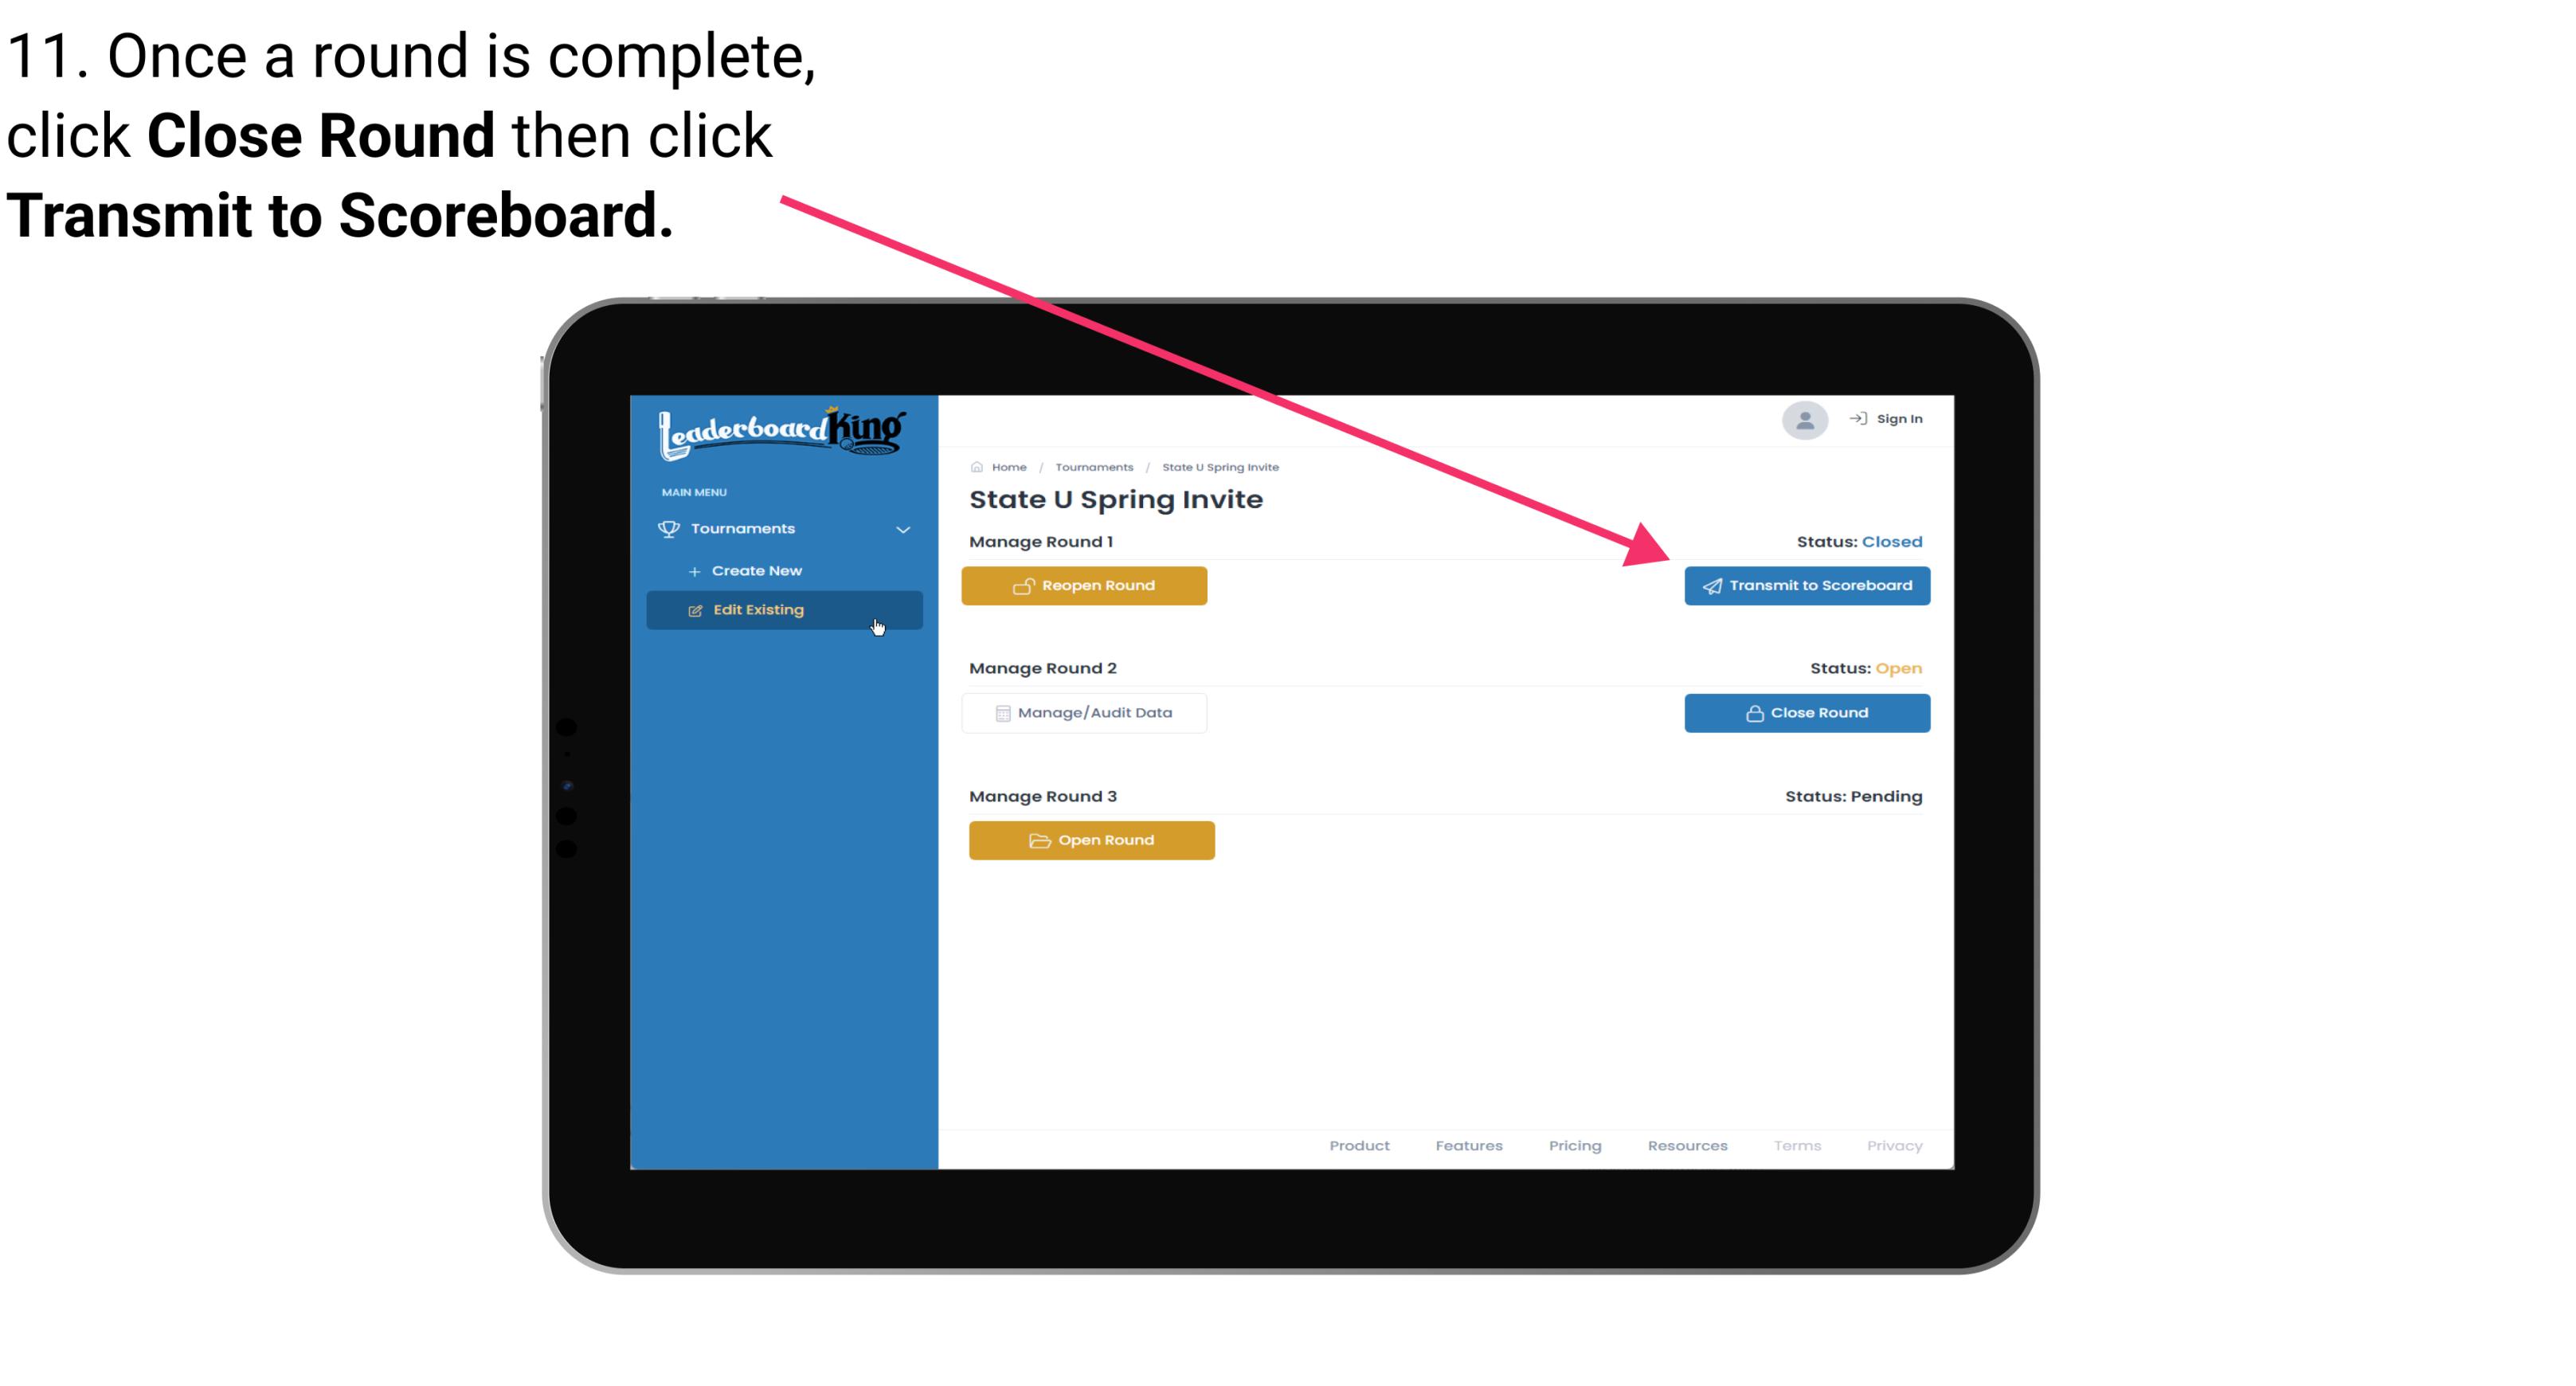Toggle the Tournaments section collapse
The height and width of the screenshot is (1386, 2576).
click(x=904, y=526)
